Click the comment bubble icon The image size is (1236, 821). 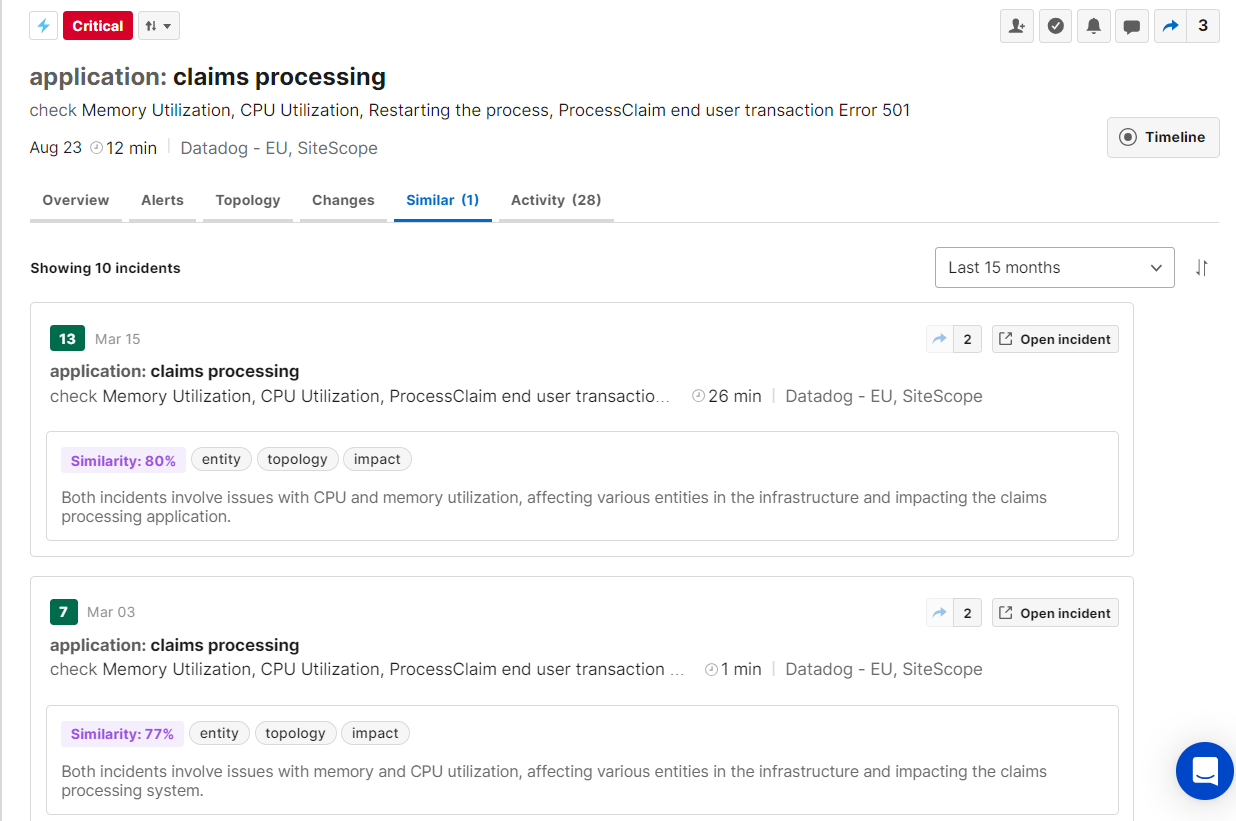pyautogui.click(x=1132, y=26)
